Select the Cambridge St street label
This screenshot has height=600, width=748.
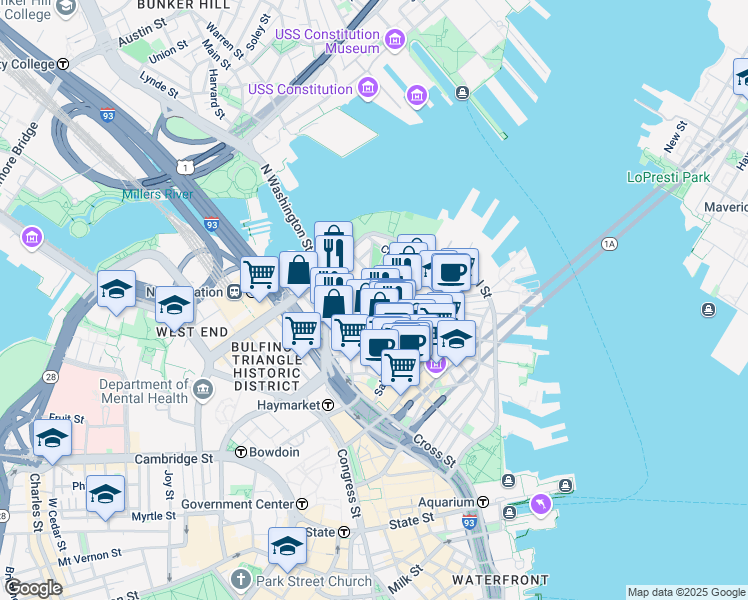tap(174, 459)
